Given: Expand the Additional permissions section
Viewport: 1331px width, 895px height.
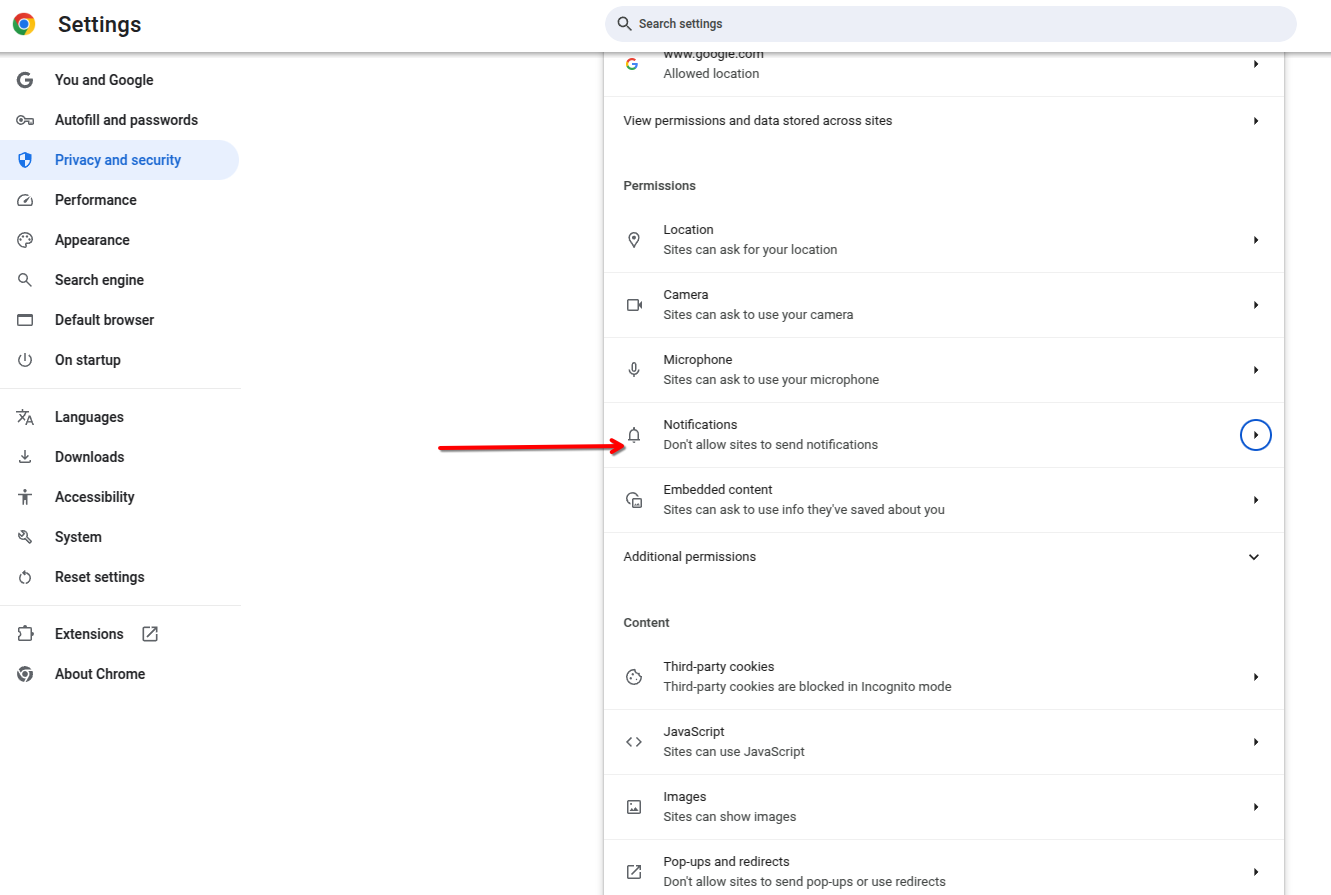Looking at the screenshot, I should (1253, 557).
